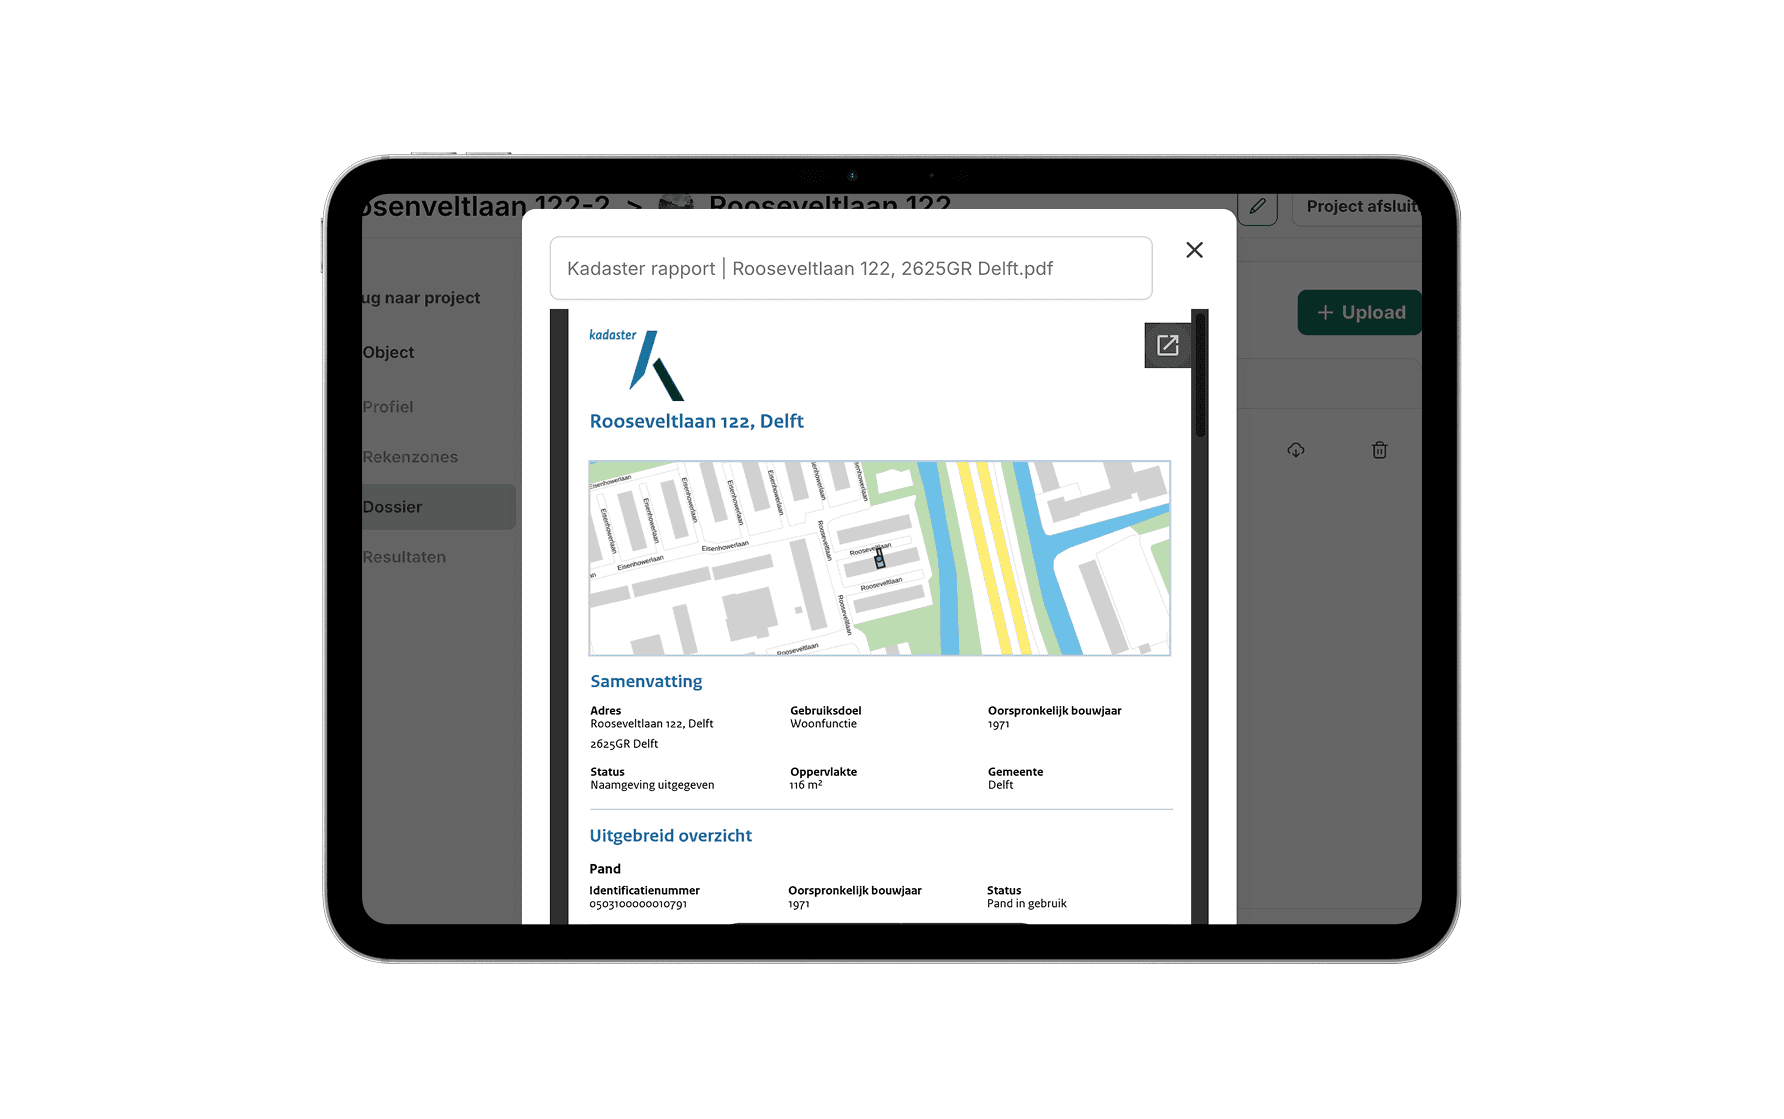
Task: Edit the PDF file name field
Action: (x=851, y=268)
